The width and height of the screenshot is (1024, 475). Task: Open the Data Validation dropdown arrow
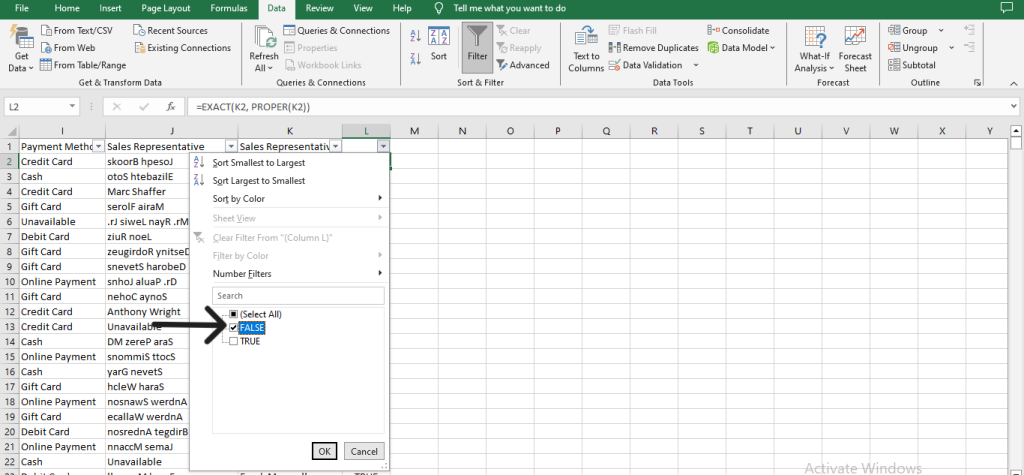696,65
